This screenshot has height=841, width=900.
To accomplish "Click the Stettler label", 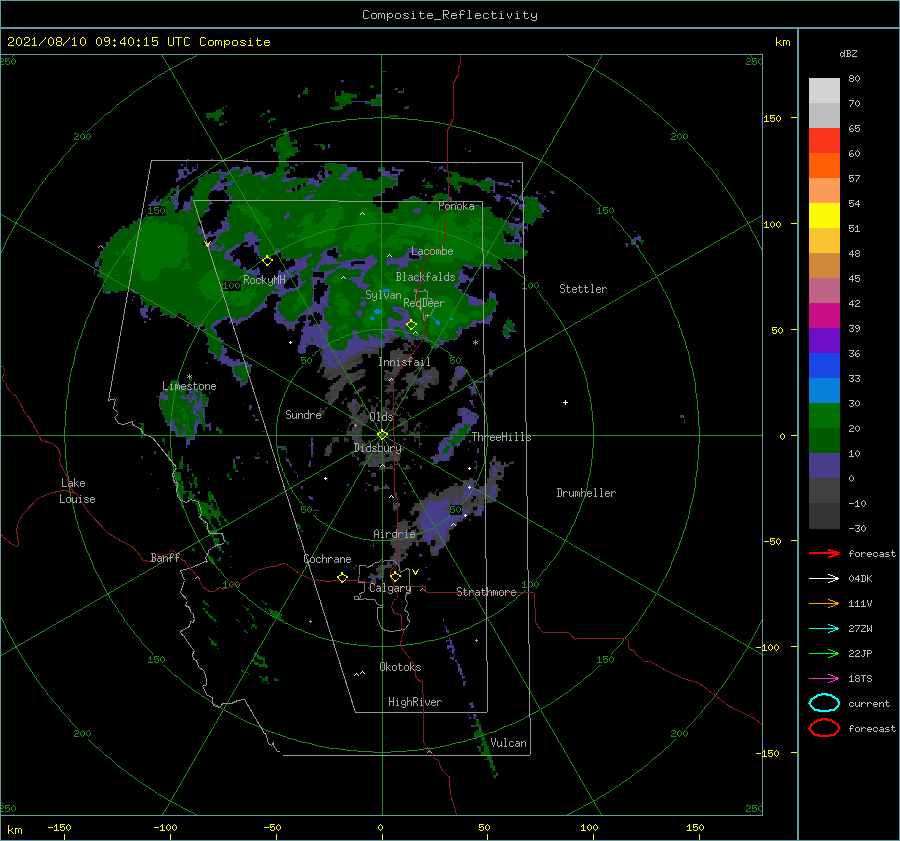I will pyautogui.click(x=583, y=289).
